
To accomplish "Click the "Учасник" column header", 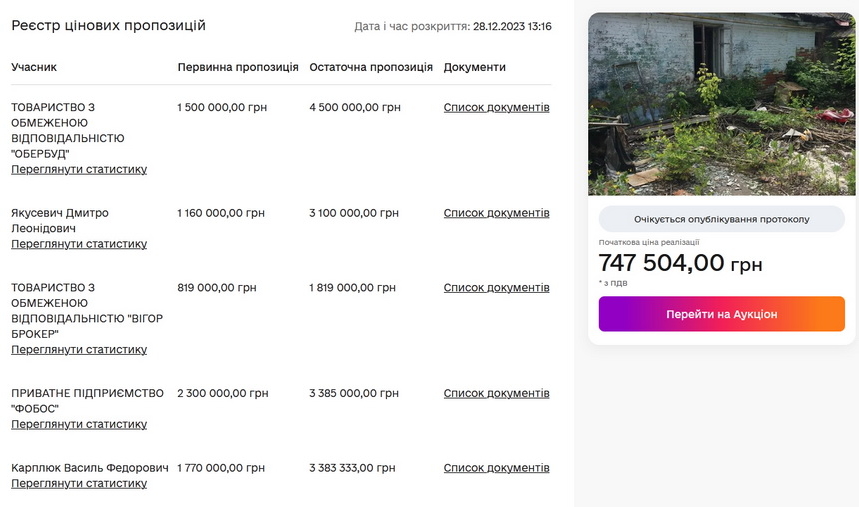I will tap(34, 67).
